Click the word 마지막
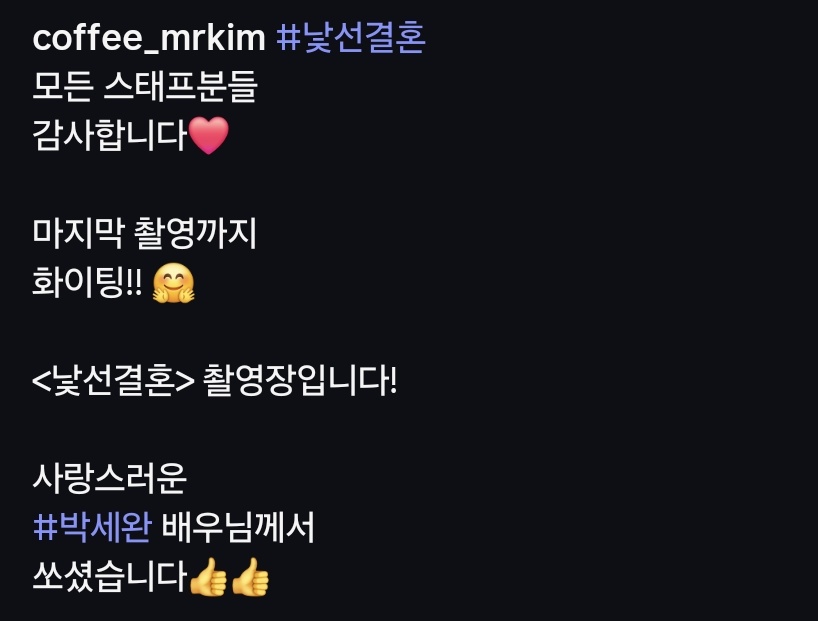Screen dimensions: 818x621 point(78,234)
